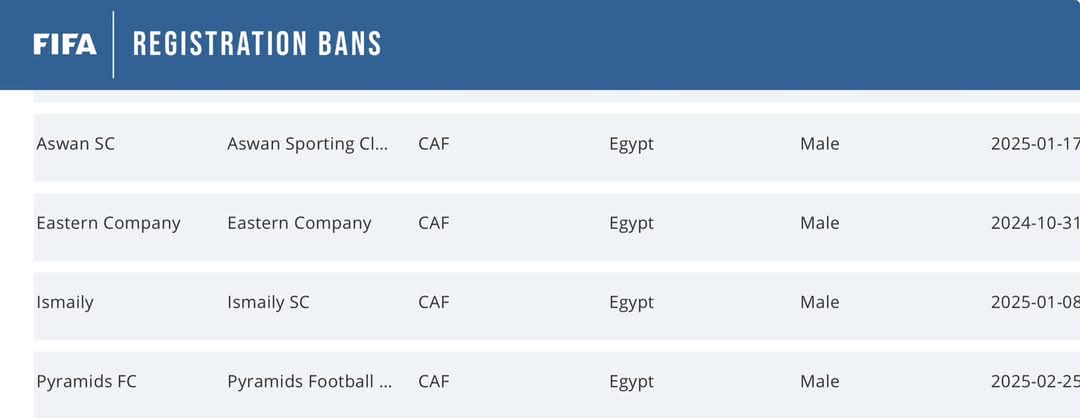The height and width of the screenshot is (418, 1080).
Task: Click Male gender cell in Pyramids FC row
Action: point(820,382)
